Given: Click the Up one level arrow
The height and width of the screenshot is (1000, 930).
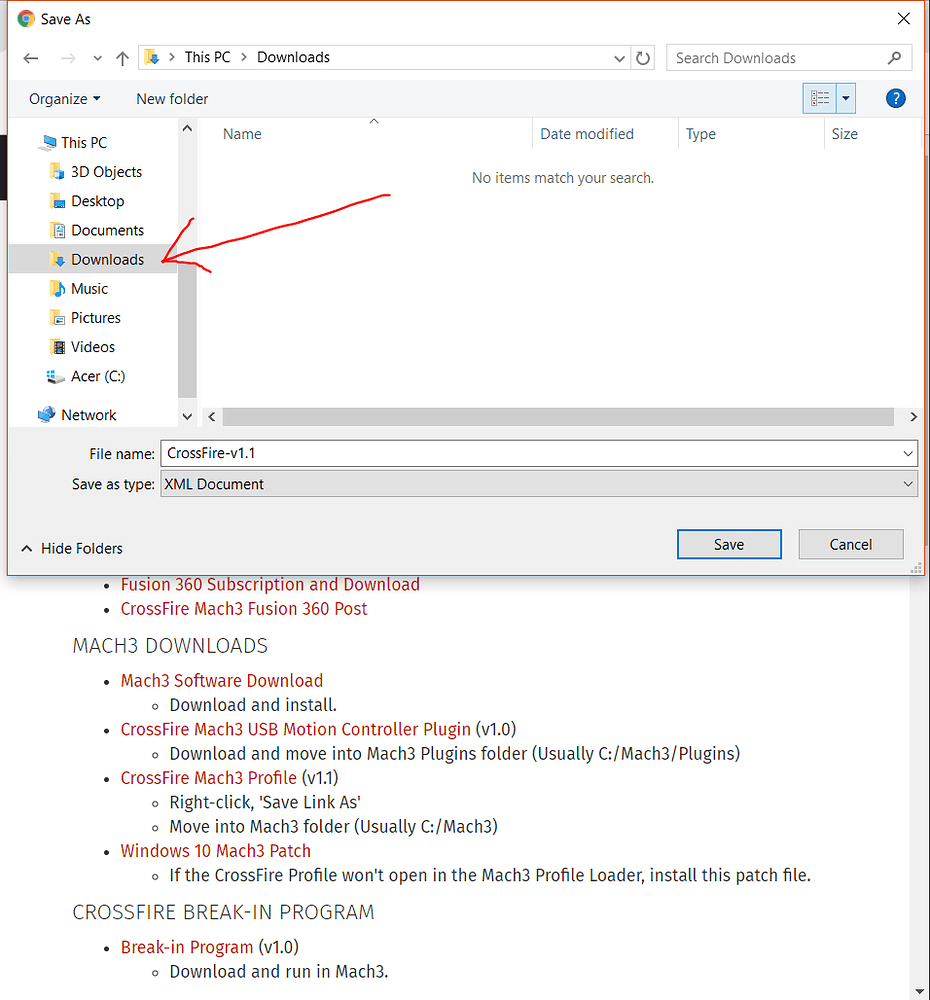Looking at the screenshot, I should 122,58.
